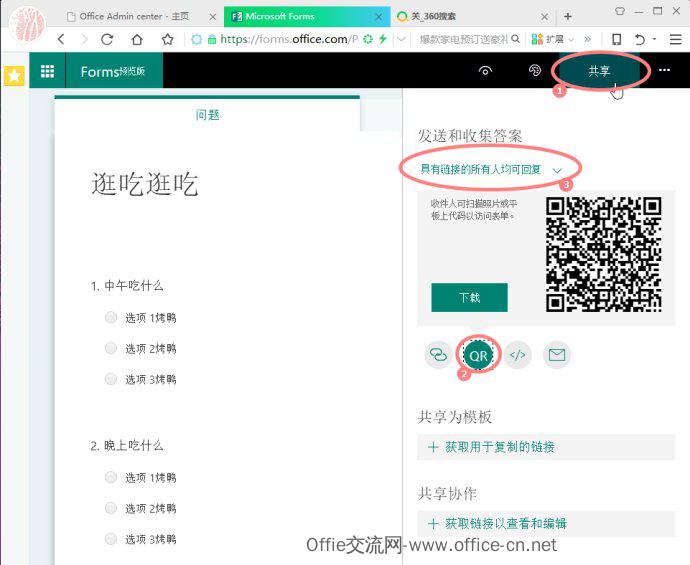Open the extensions menu

[x=552, y=40]
